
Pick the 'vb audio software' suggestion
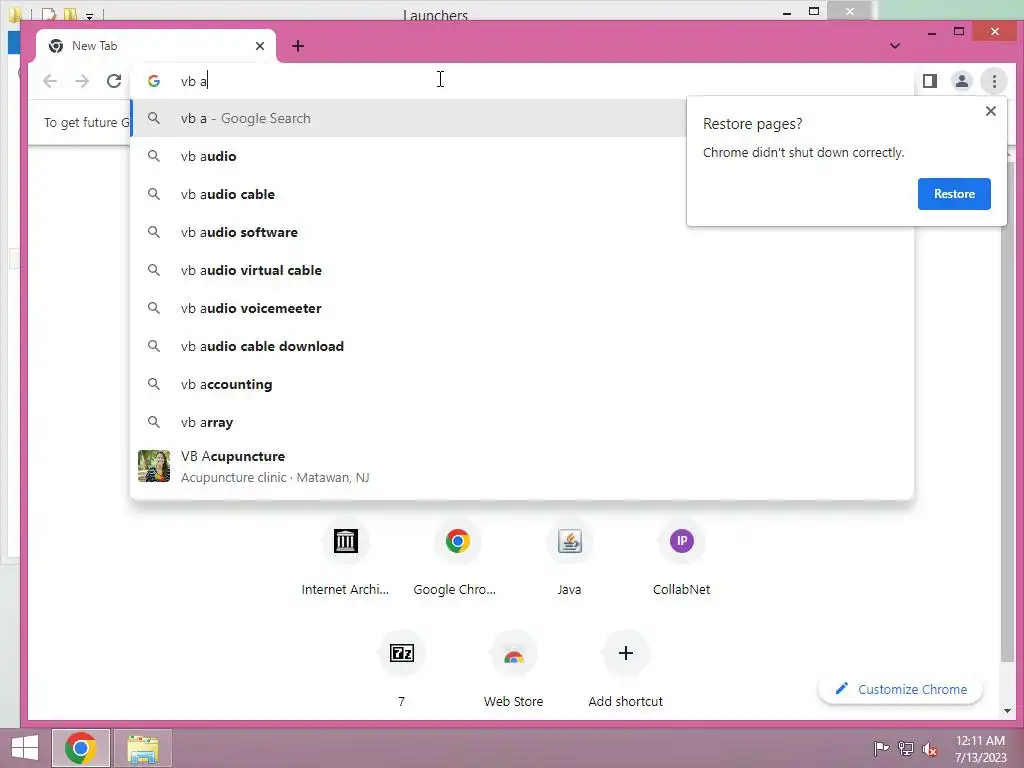click(x=522, y=232)
